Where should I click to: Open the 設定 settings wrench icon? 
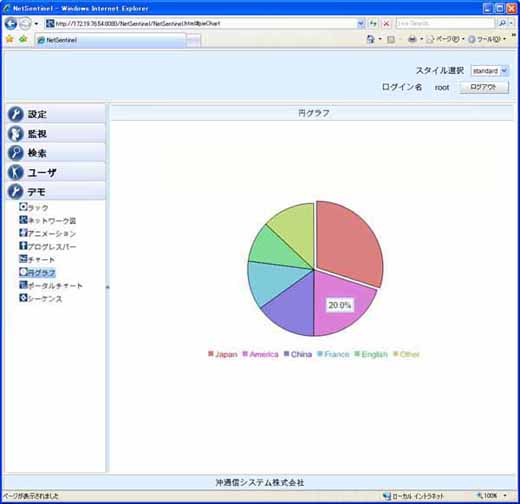(x=15, y=114)
